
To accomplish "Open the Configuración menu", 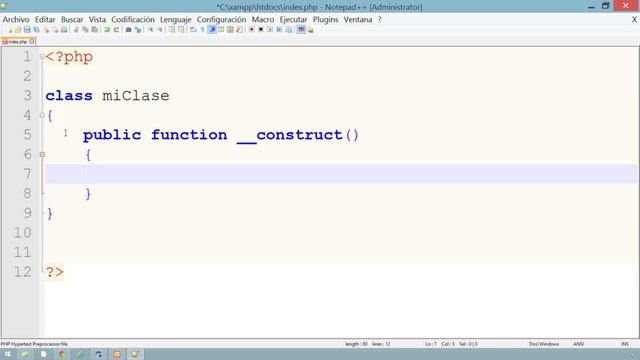I will pyautogui.click(x=221, y=20).
